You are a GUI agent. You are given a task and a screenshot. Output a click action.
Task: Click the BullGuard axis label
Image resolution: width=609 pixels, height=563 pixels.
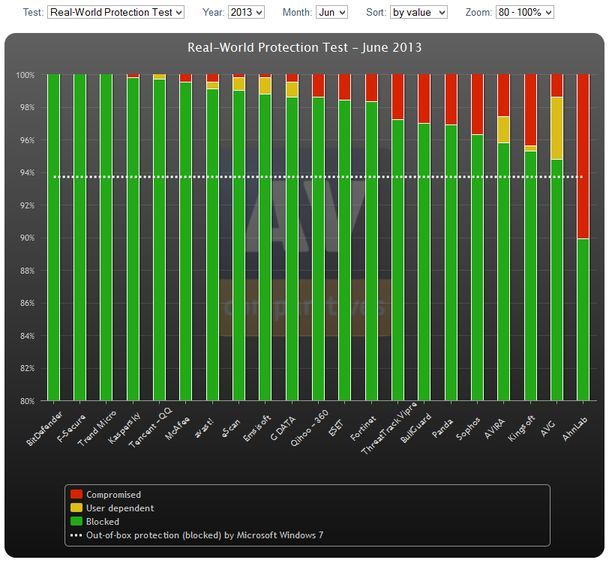coord(416,428)
